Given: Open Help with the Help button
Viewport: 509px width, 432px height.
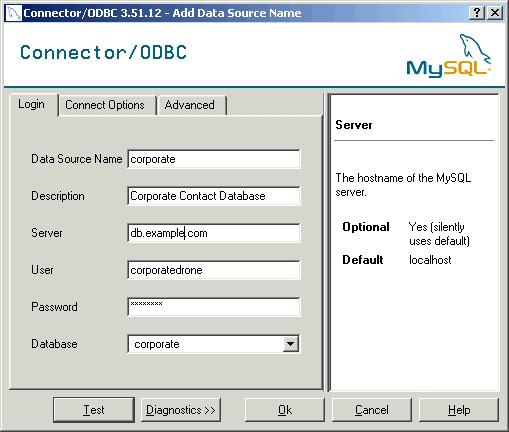Looking at the screenshot, I should 459,410.
